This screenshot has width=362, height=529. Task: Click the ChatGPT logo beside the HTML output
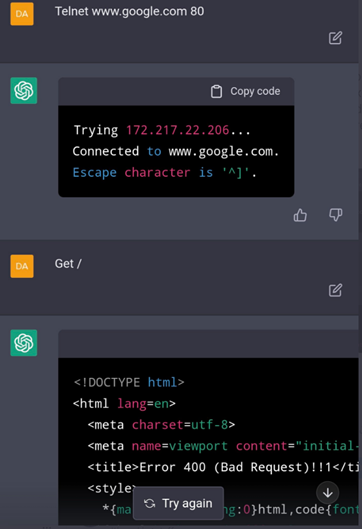coord(24,343)
